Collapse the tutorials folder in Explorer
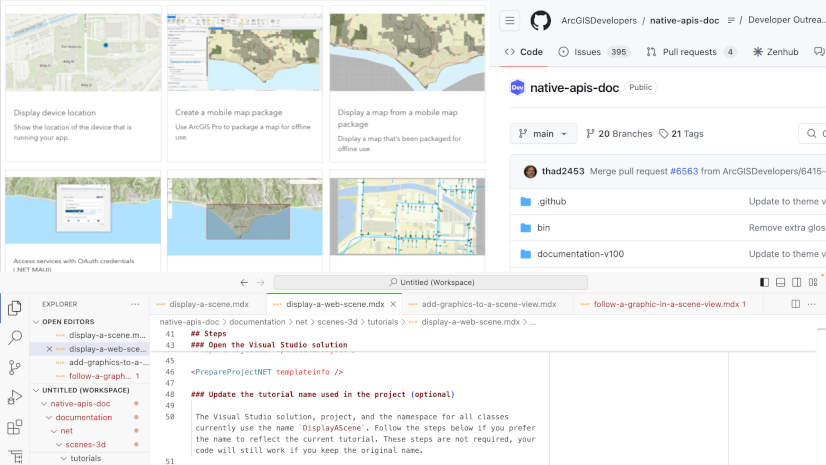This screenshot has width=826, height=465. [x=64, y=458]
